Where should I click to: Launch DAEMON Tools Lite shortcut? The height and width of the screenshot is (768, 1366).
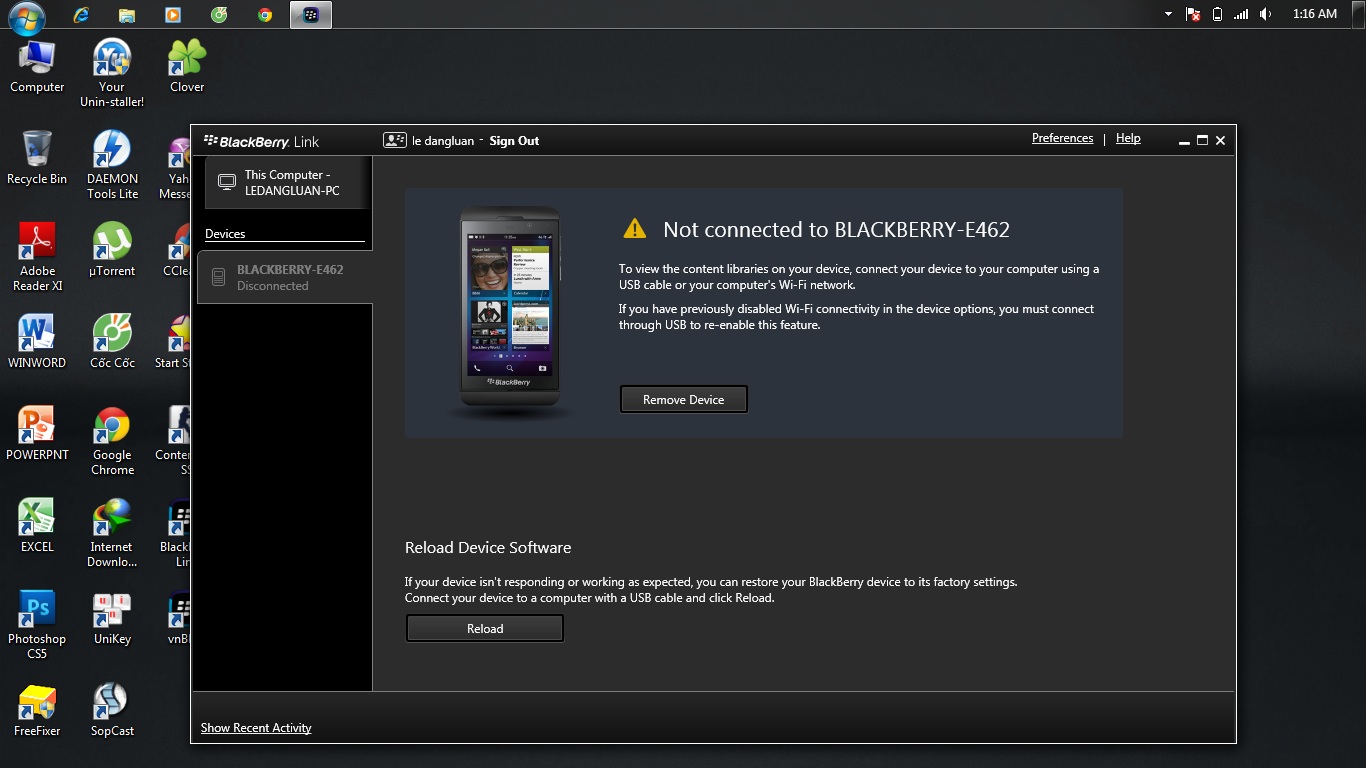pos(112,165)
